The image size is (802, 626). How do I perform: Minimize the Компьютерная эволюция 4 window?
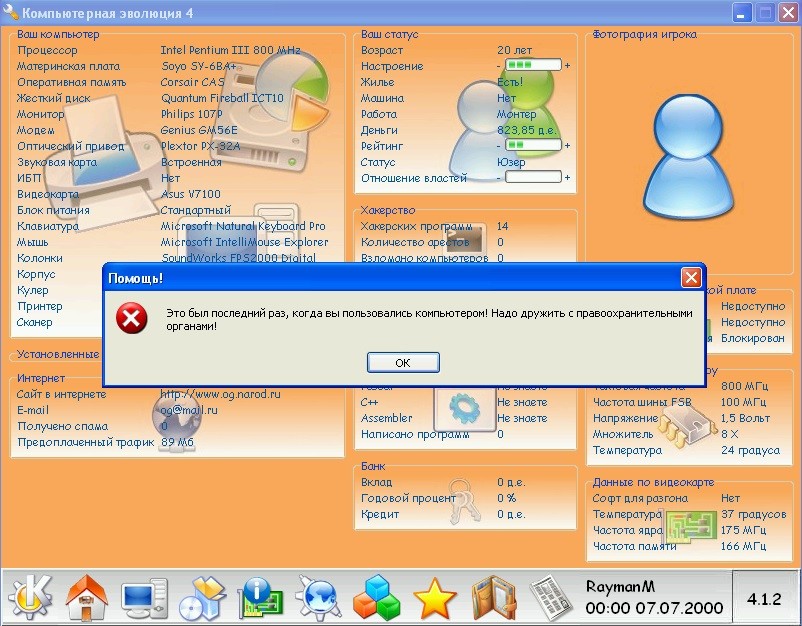point(741,13)
